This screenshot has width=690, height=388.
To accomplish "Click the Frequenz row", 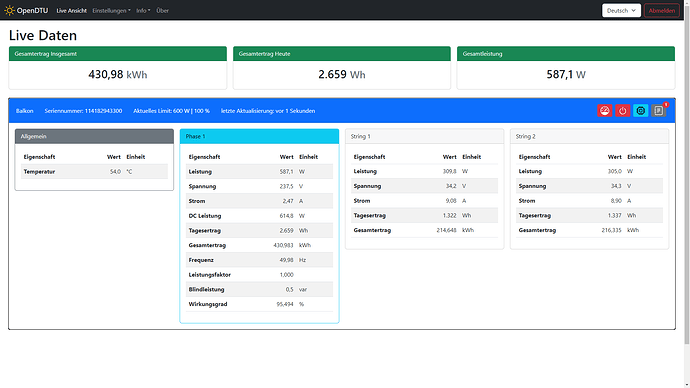I will [x=259, y=260].
